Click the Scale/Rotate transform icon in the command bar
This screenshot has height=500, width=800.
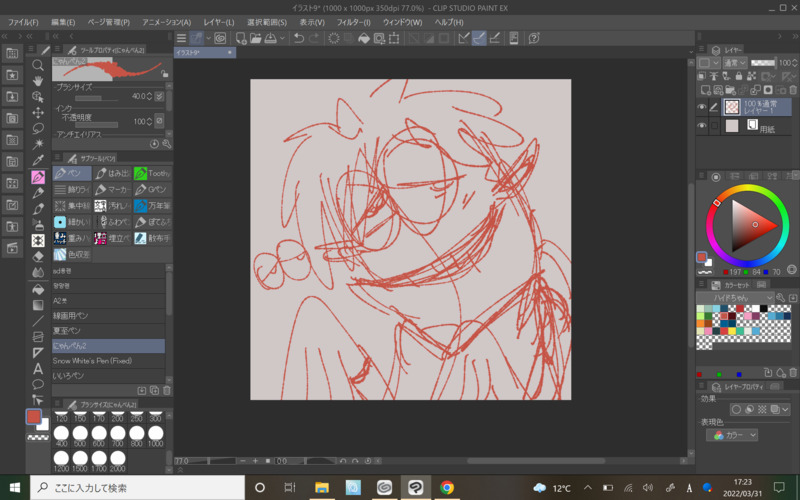click(394, 38)
